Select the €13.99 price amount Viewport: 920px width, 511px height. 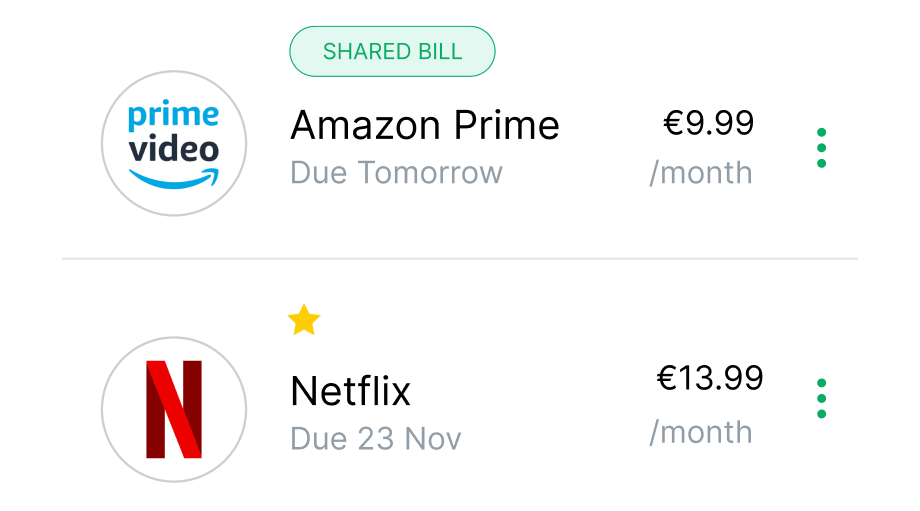709,378
